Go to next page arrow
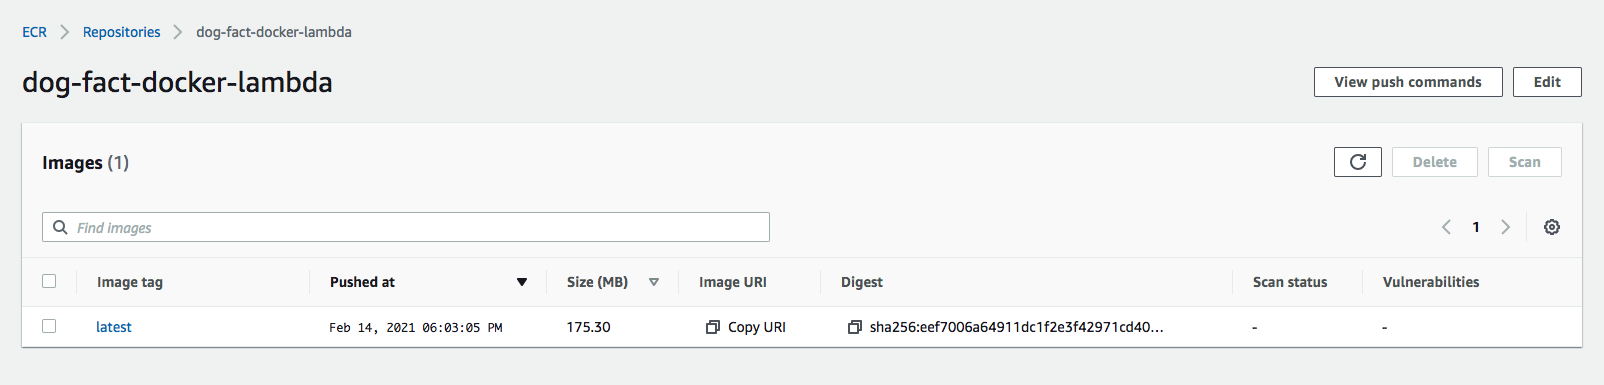This screenshot has width=1604, height=385. pyautogui.click(x=1505, y=227)
